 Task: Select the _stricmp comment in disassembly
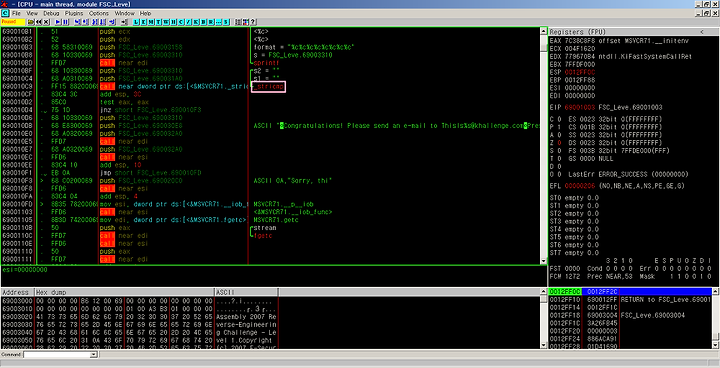coord(269,86)
